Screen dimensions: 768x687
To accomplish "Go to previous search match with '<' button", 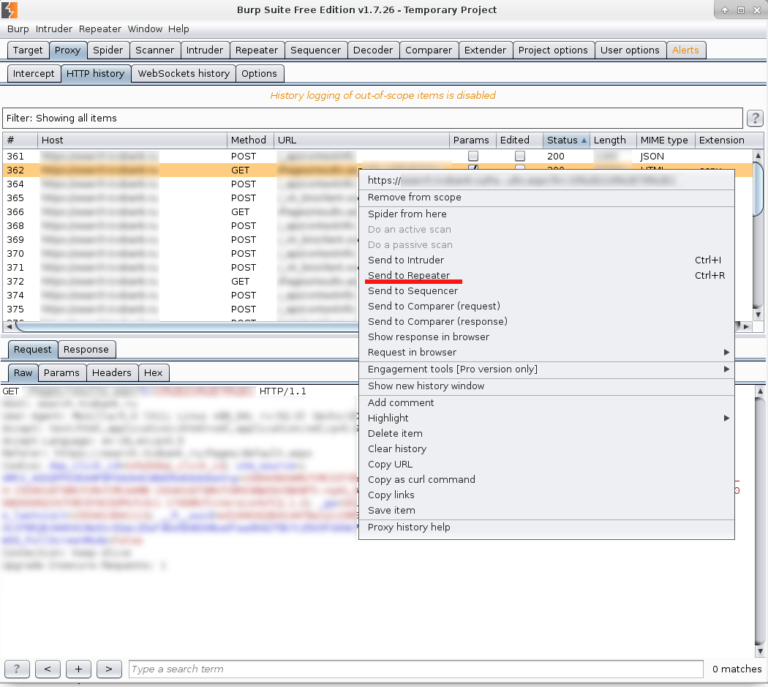I will tap(47, 668).
